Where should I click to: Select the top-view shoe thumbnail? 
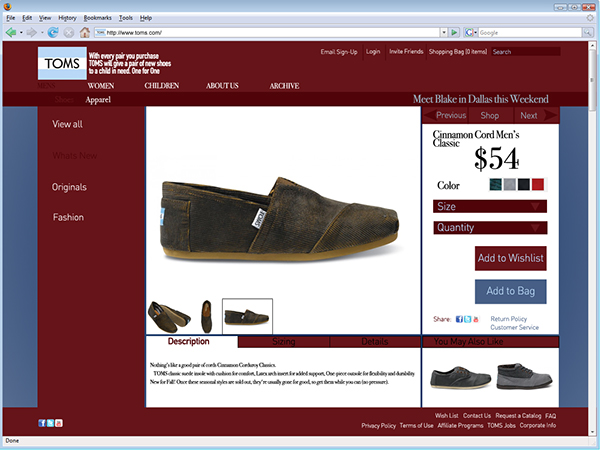[x=206, y=316]
